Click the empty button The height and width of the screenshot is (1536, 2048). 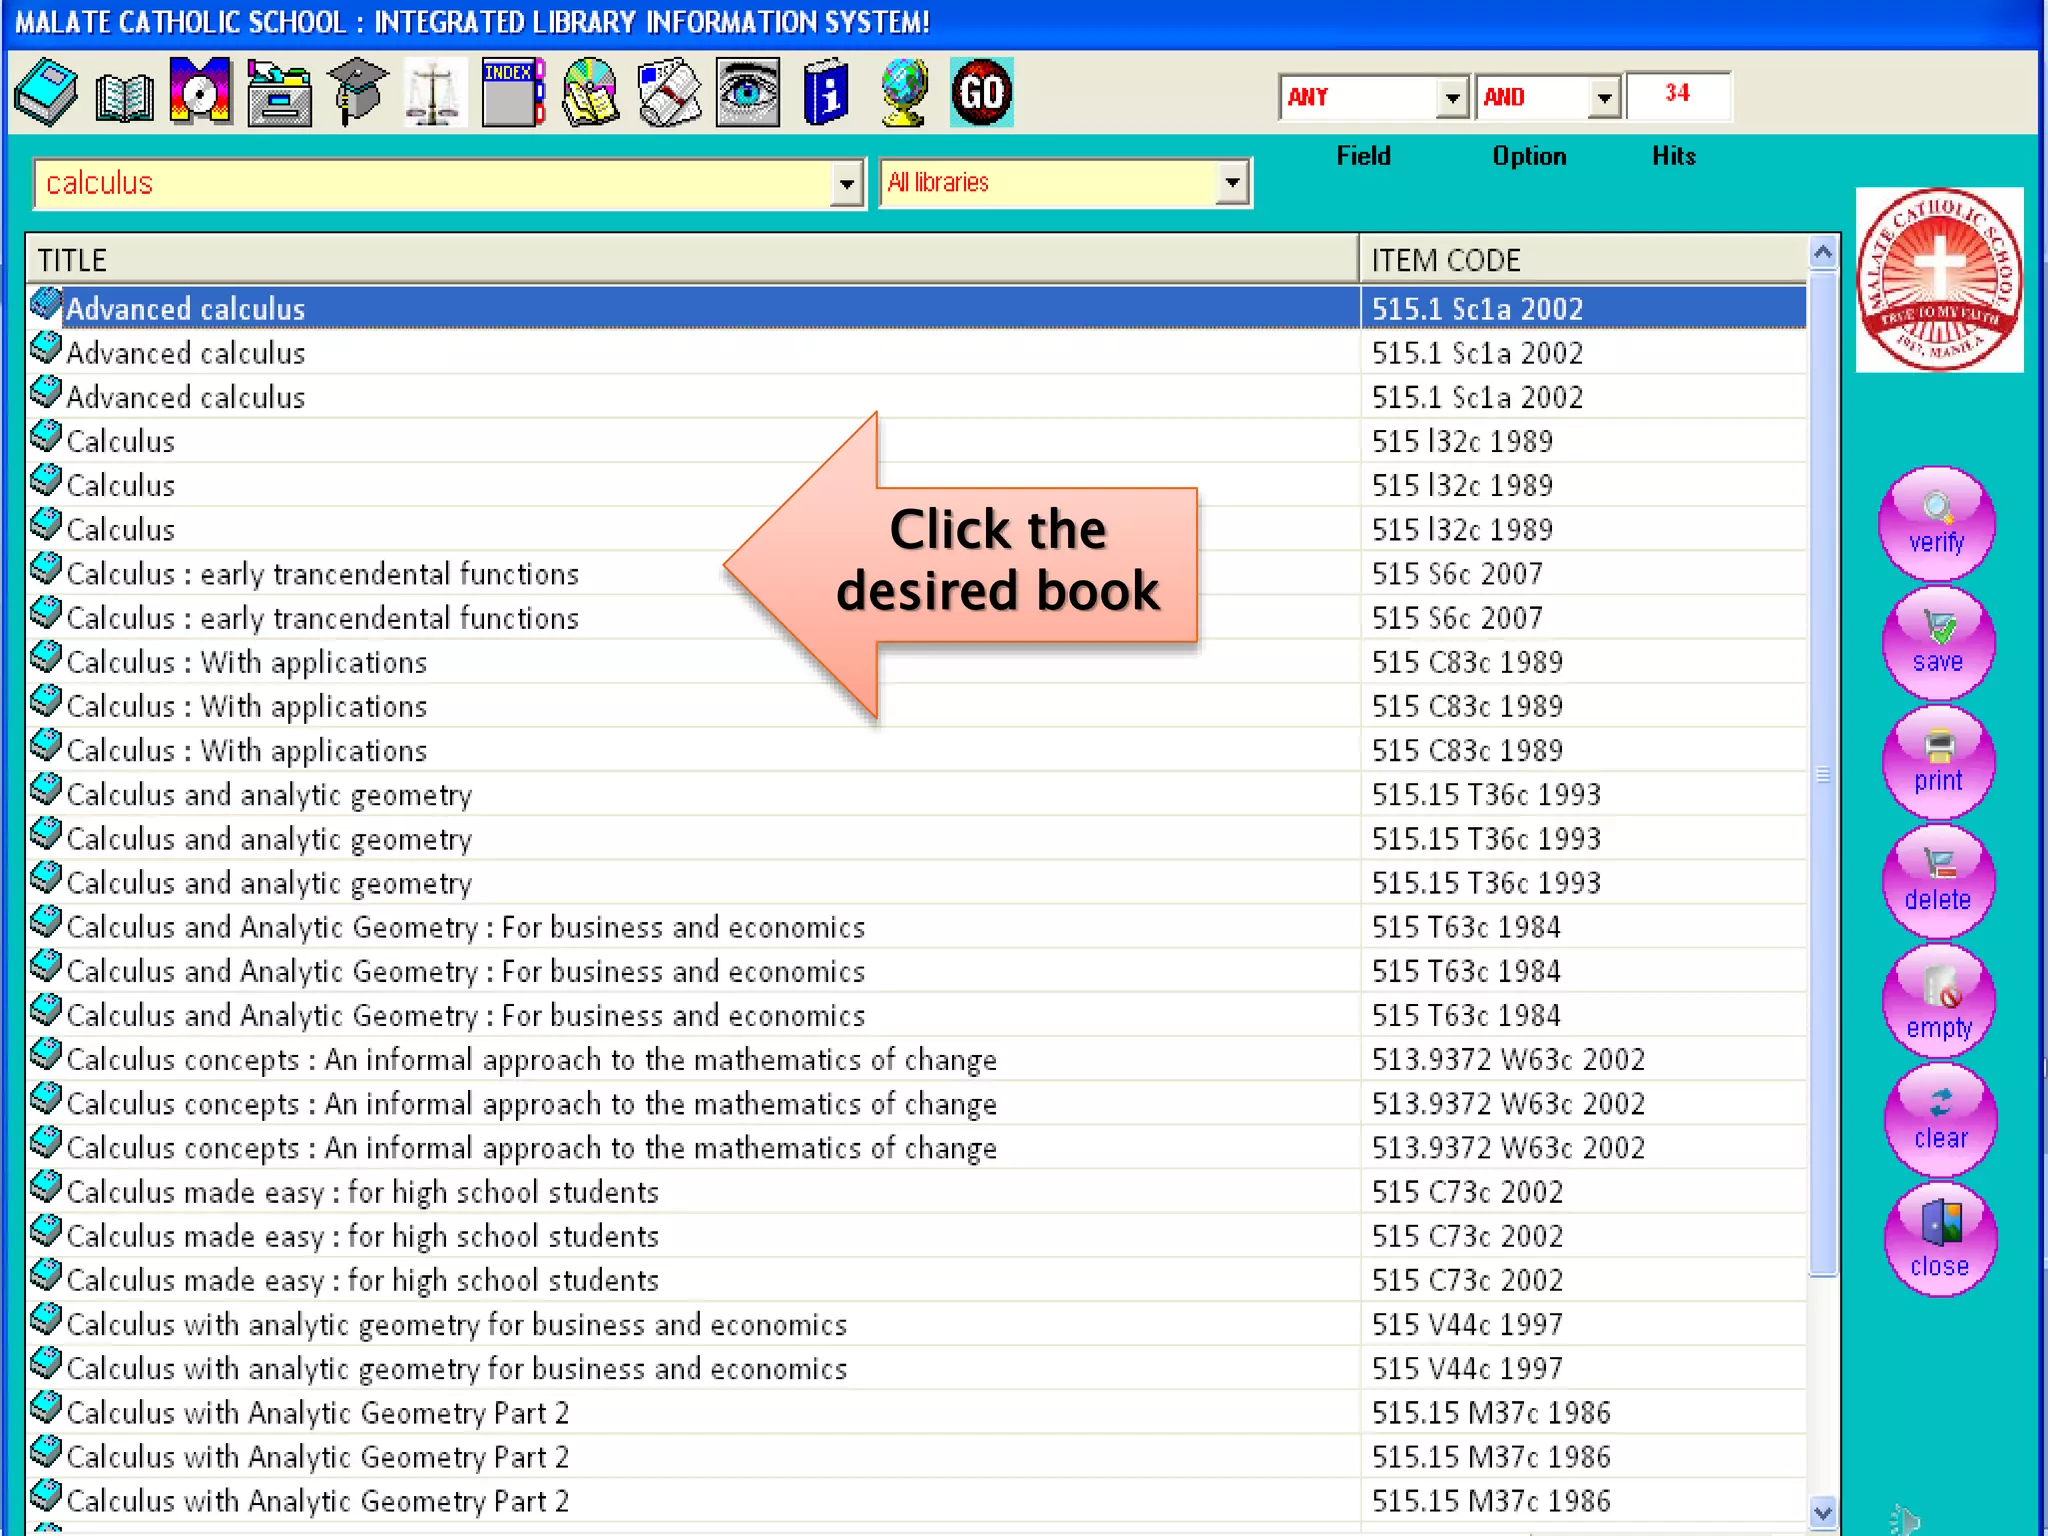[1938, 1000]
